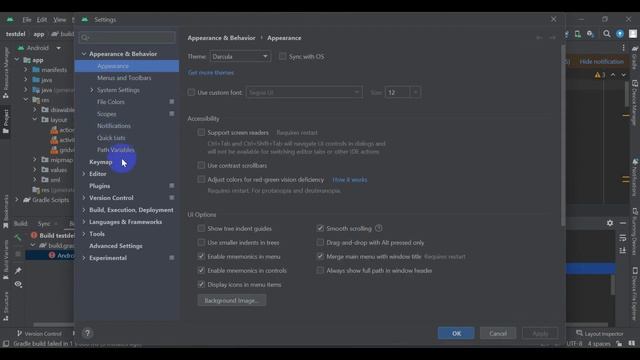Enable Use custom font checkbox

pyautogui.click(x=191, y=92)
